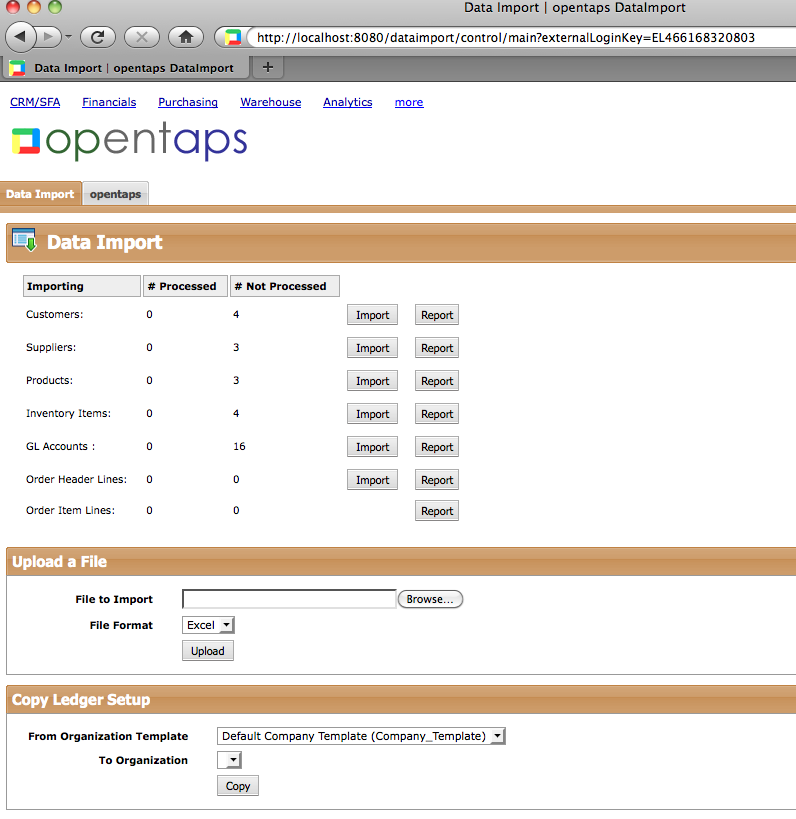Click the stop loading X icon
This screenshot has height=819, width=796.
pos(142,37)
